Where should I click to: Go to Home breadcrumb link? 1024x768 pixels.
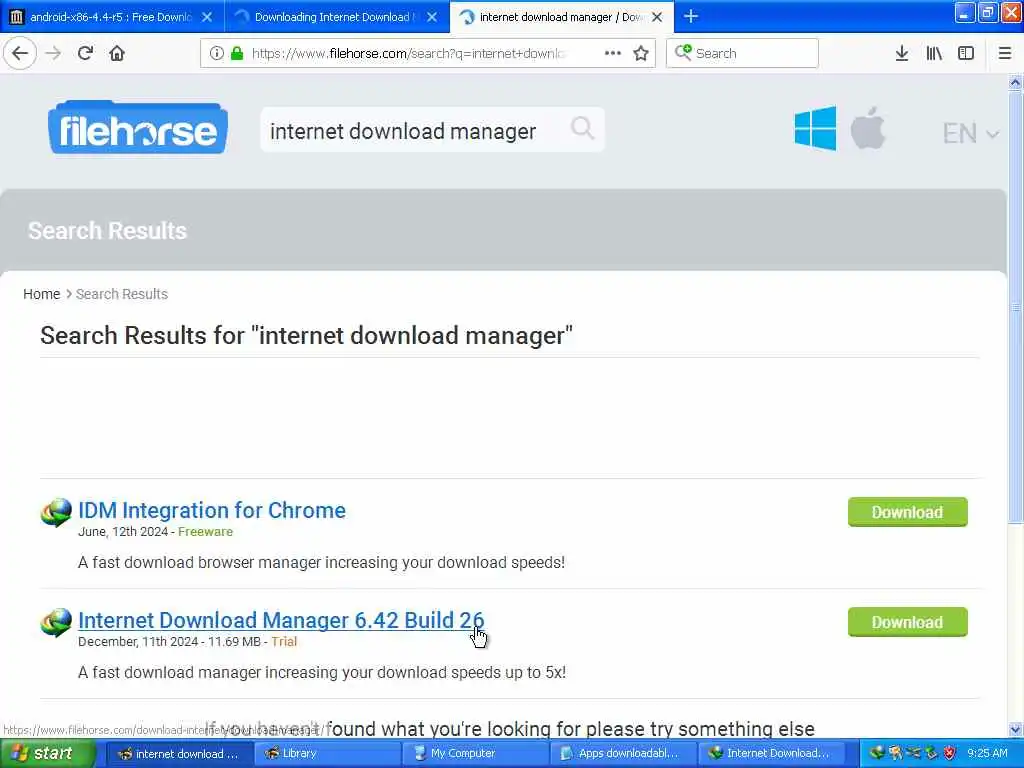click(41, 294)
